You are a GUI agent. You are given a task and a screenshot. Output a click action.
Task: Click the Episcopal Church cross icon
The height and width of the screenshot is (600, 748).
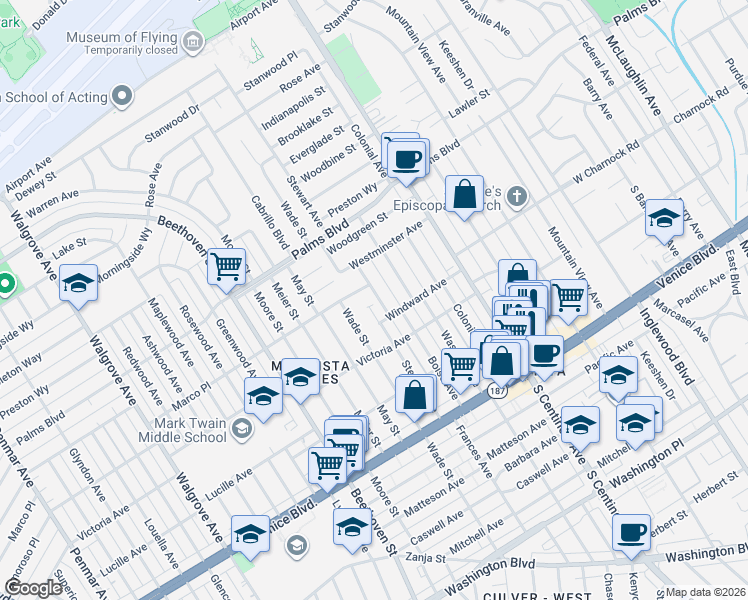pyautogui.click(x=517, y=197)
